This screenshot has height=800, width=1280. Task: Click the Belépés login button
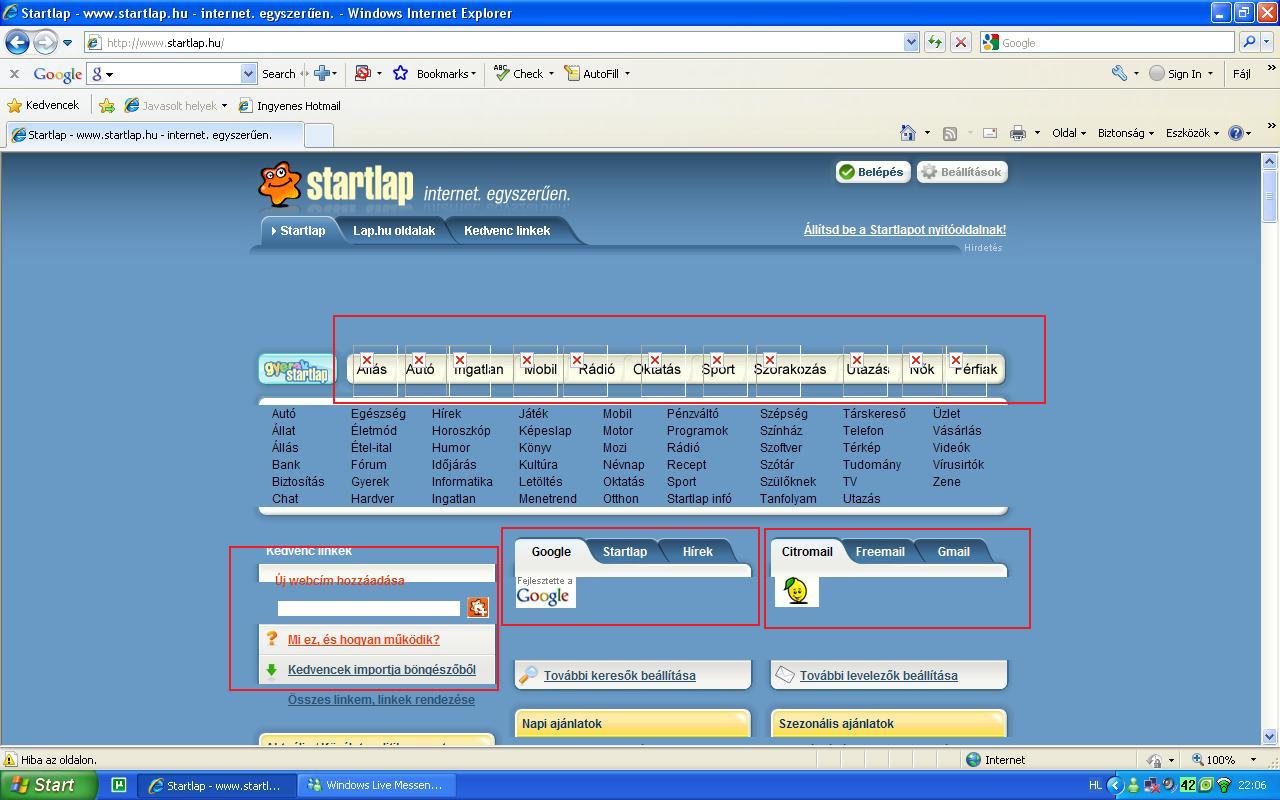pyautogui.click(x=872, y=172)
